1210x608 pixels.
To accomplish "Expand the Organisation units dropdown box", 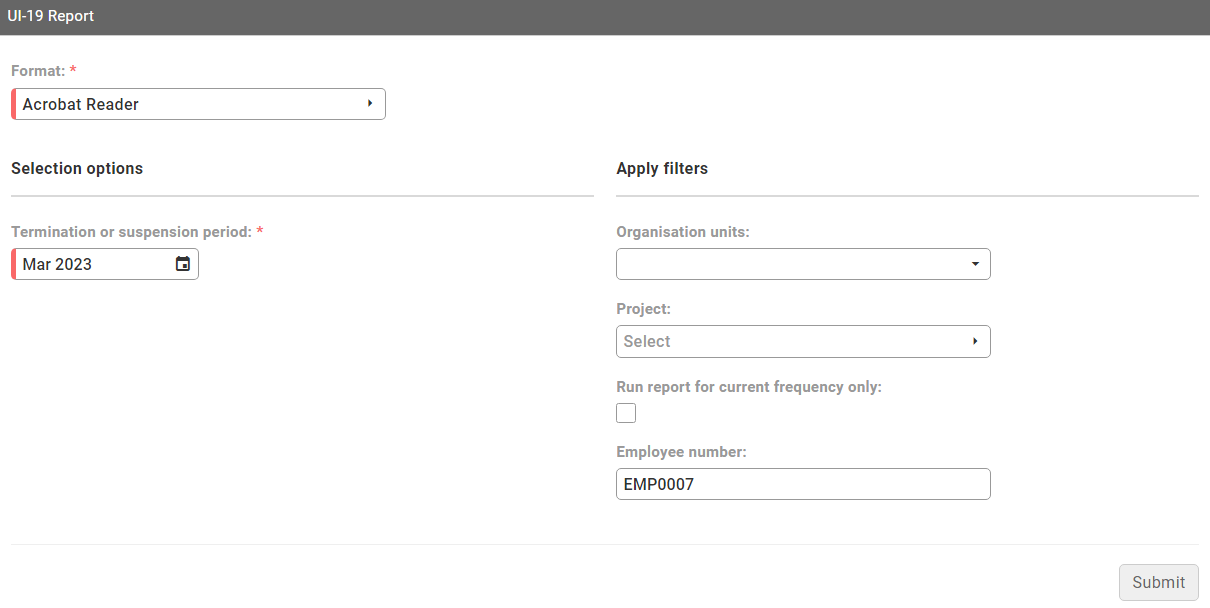I will 790,264.
